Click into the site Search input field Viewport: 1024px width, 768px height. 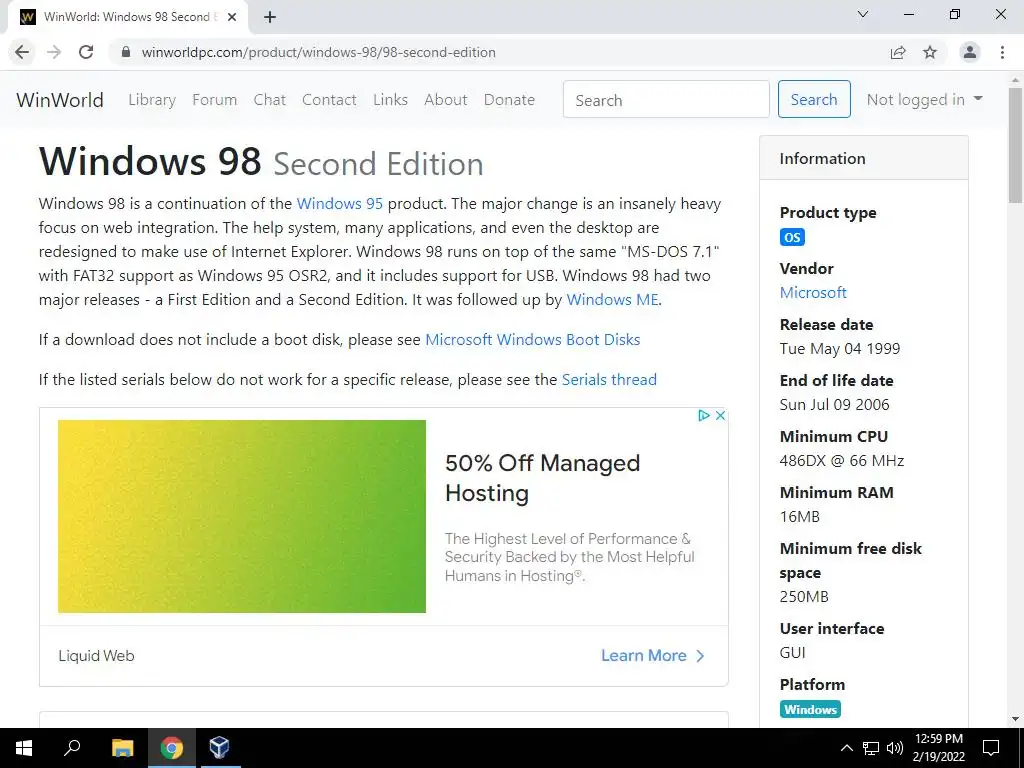click(x=666, y=99)
